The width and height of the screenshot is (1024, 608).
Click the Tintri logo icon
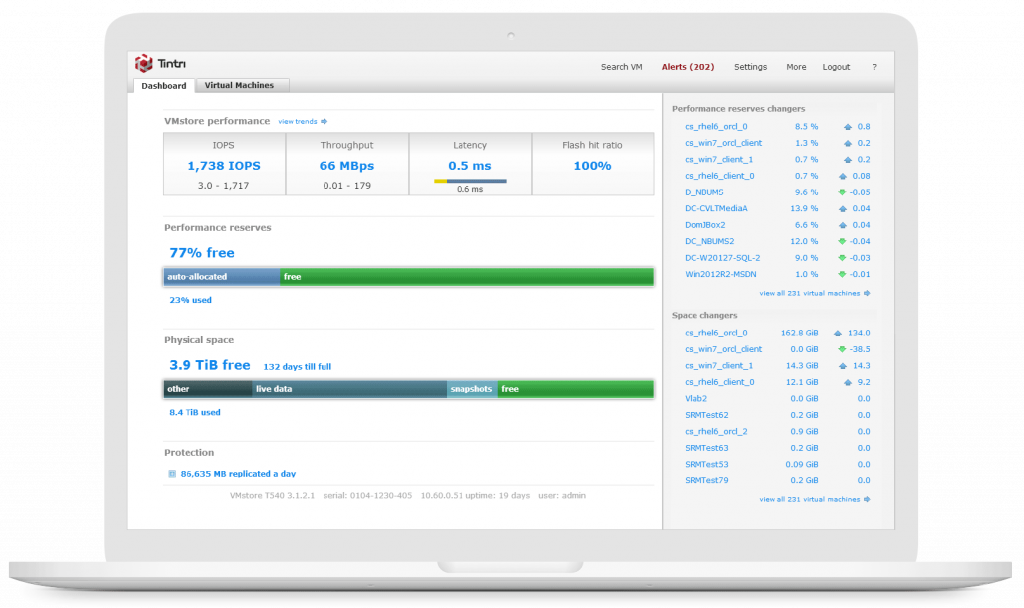point(144,63)
